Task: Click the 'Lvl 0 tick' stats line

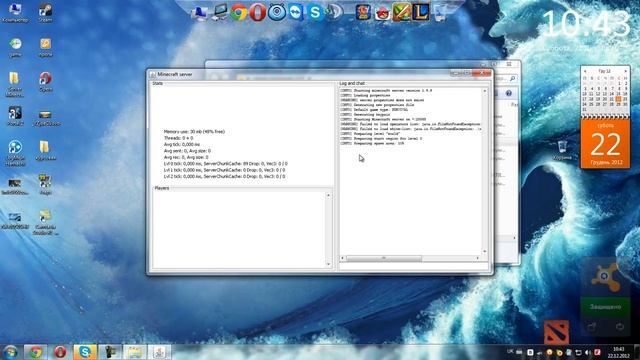Action: [x=225, y=164]
